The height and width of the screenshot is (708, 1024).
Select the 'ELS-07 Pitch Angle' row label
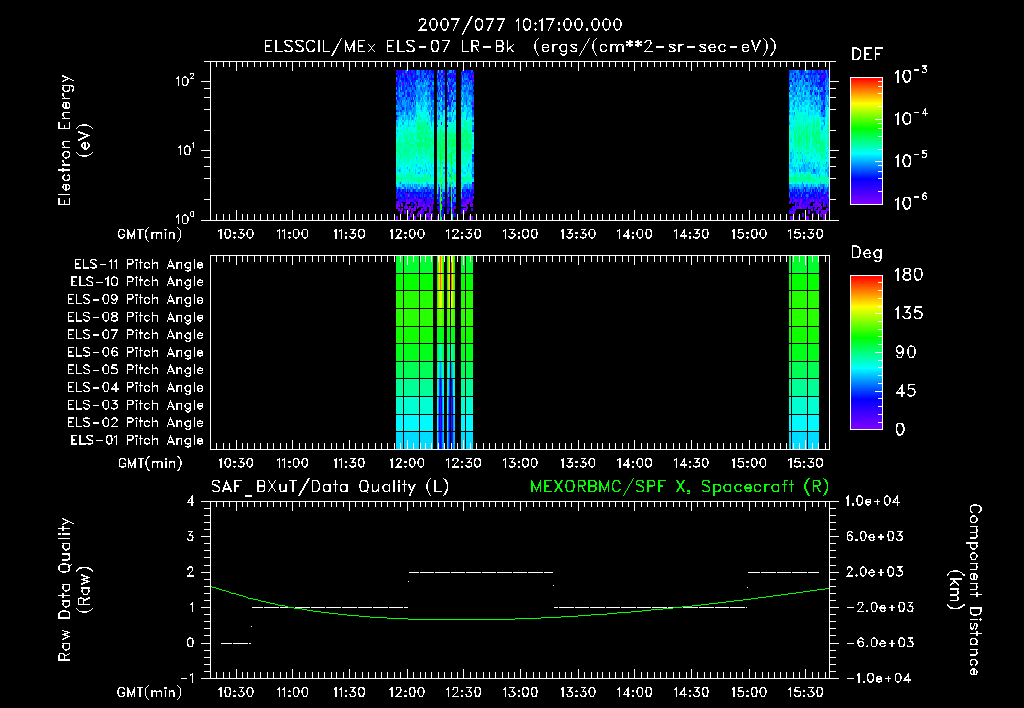click(x=135, y=334)
